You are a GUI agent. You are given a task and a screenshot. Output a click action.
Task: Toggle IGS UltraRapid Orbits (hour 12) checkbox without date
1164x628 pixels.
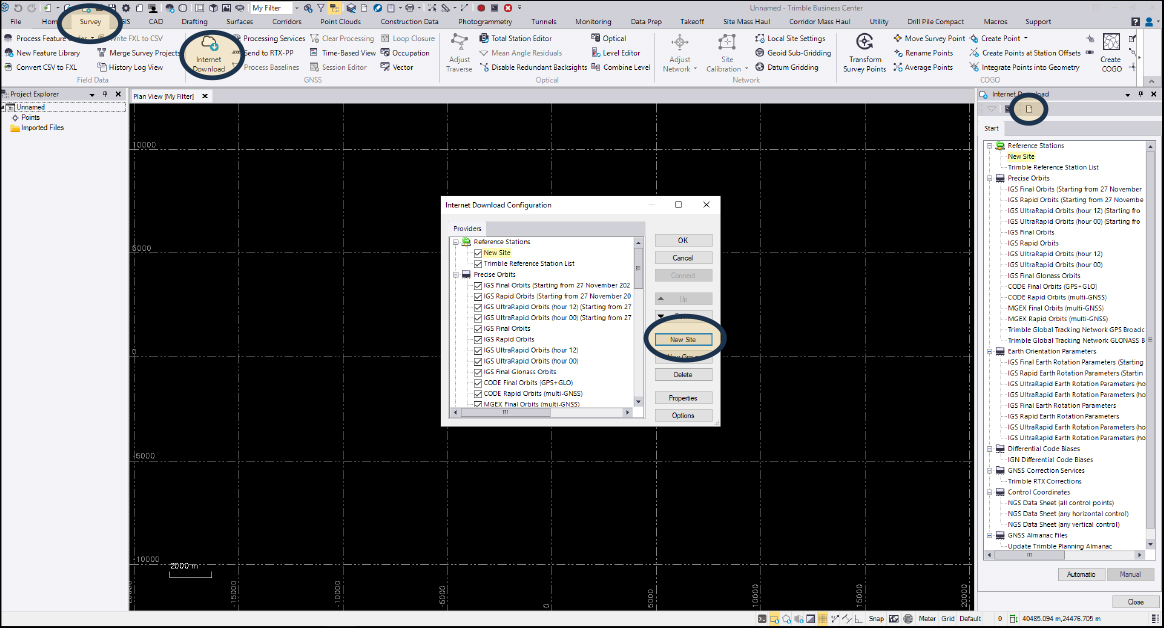click(478, 350)
